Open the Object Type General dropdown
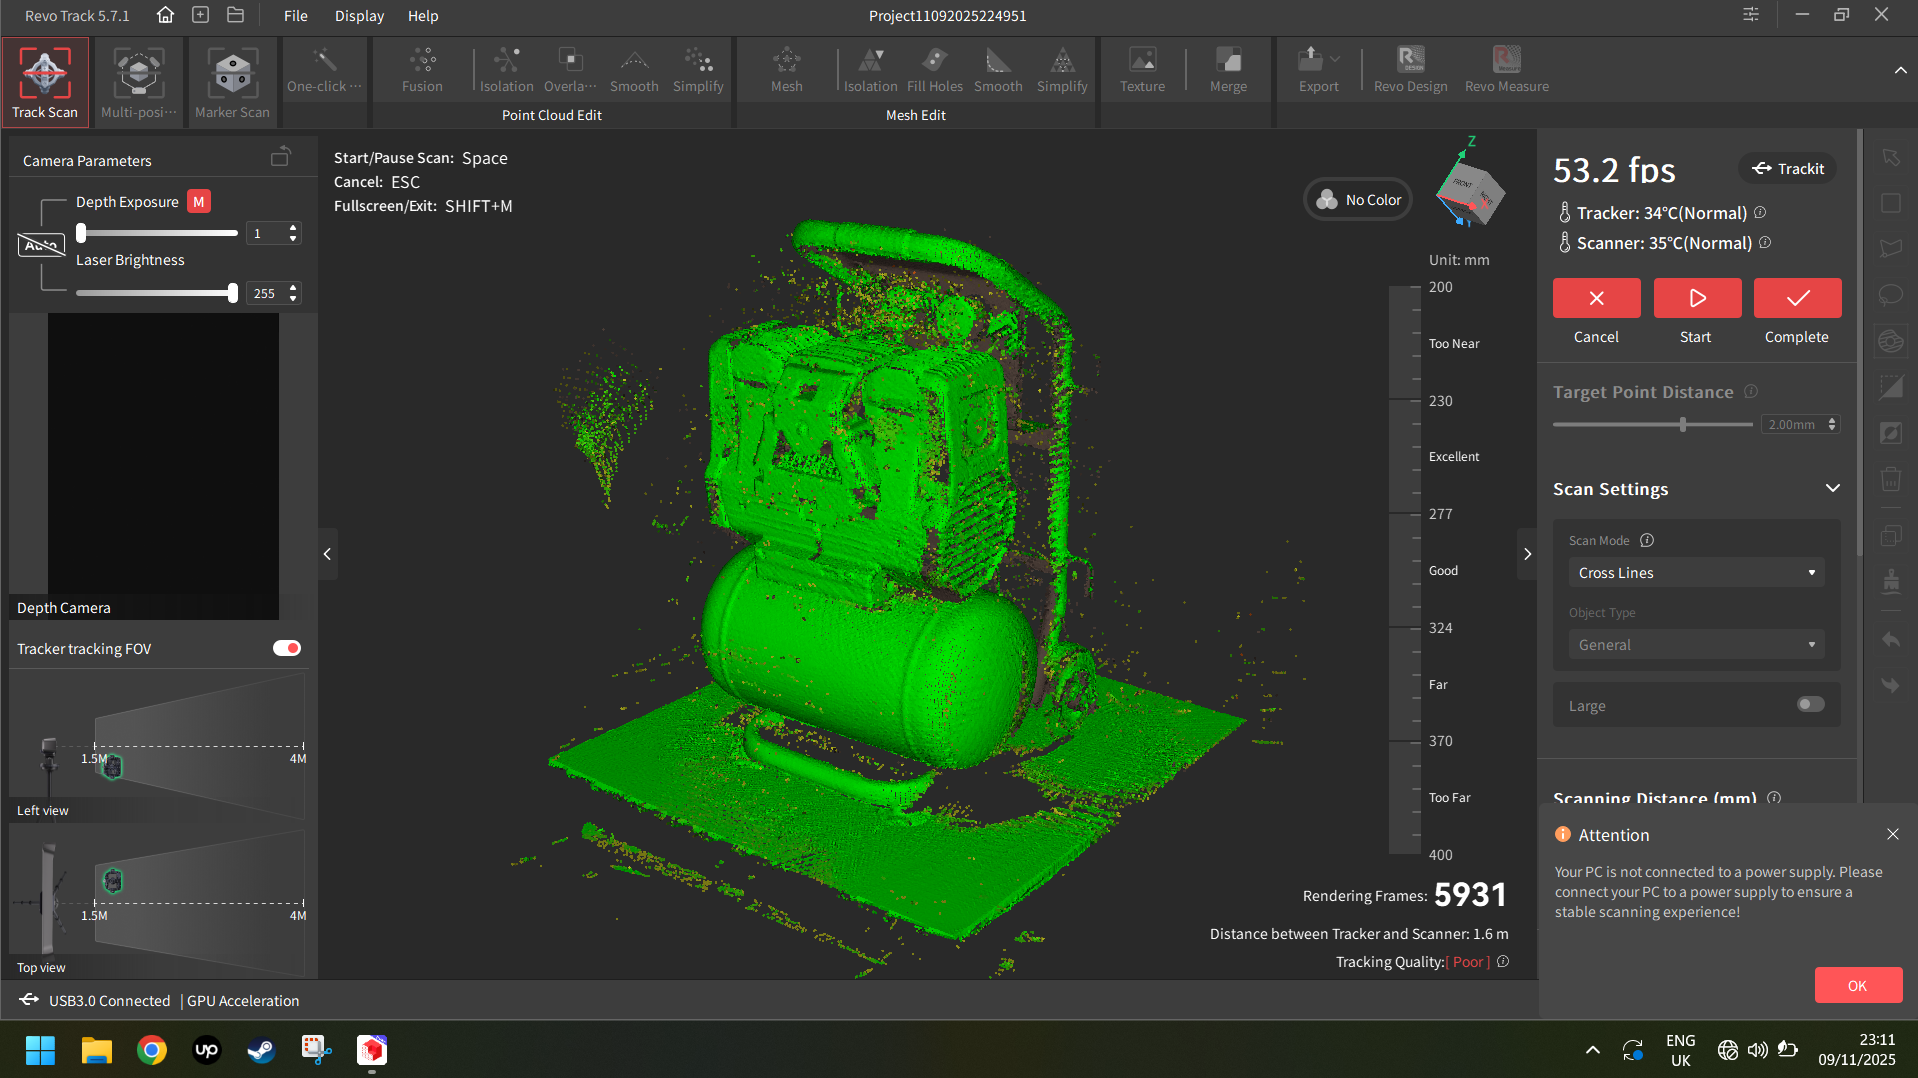 pos(1696,645)
